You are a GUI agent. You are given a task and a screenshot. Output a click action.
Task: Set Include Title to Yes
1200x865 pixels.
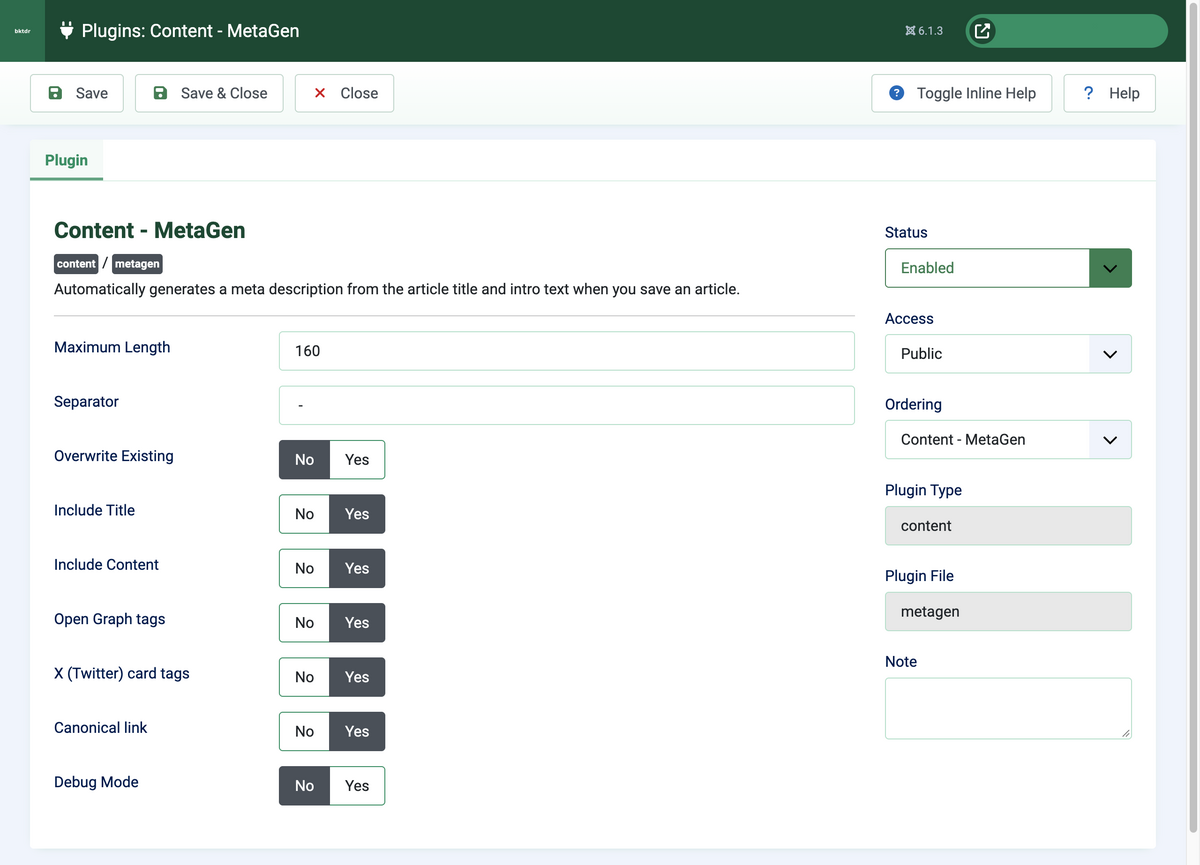(357, 514)
